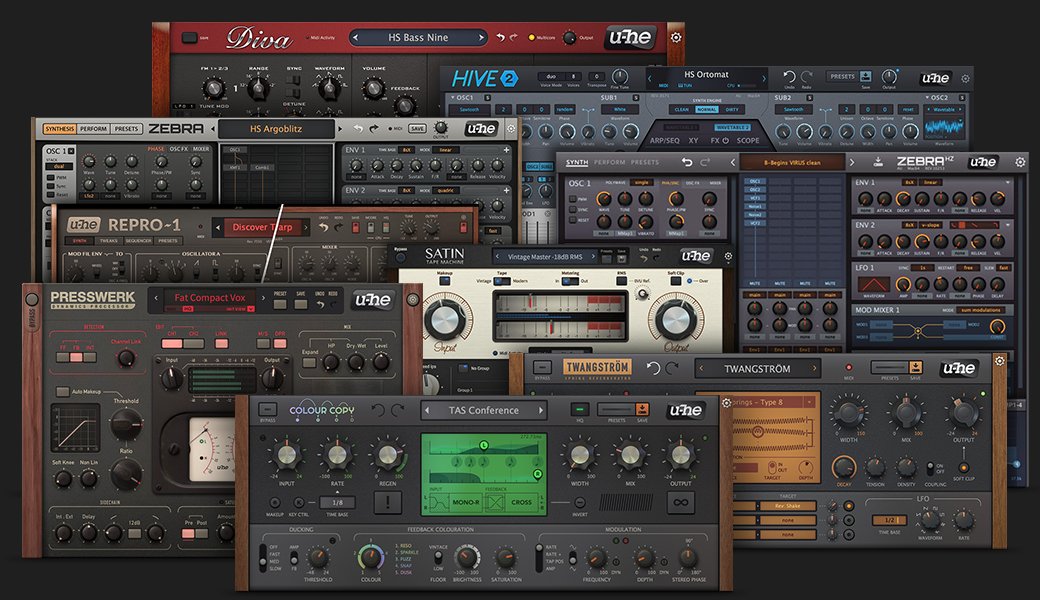Click the Threshold knob in Presswerk
This screenshot has height=600, width=1040.
point(126,423)
